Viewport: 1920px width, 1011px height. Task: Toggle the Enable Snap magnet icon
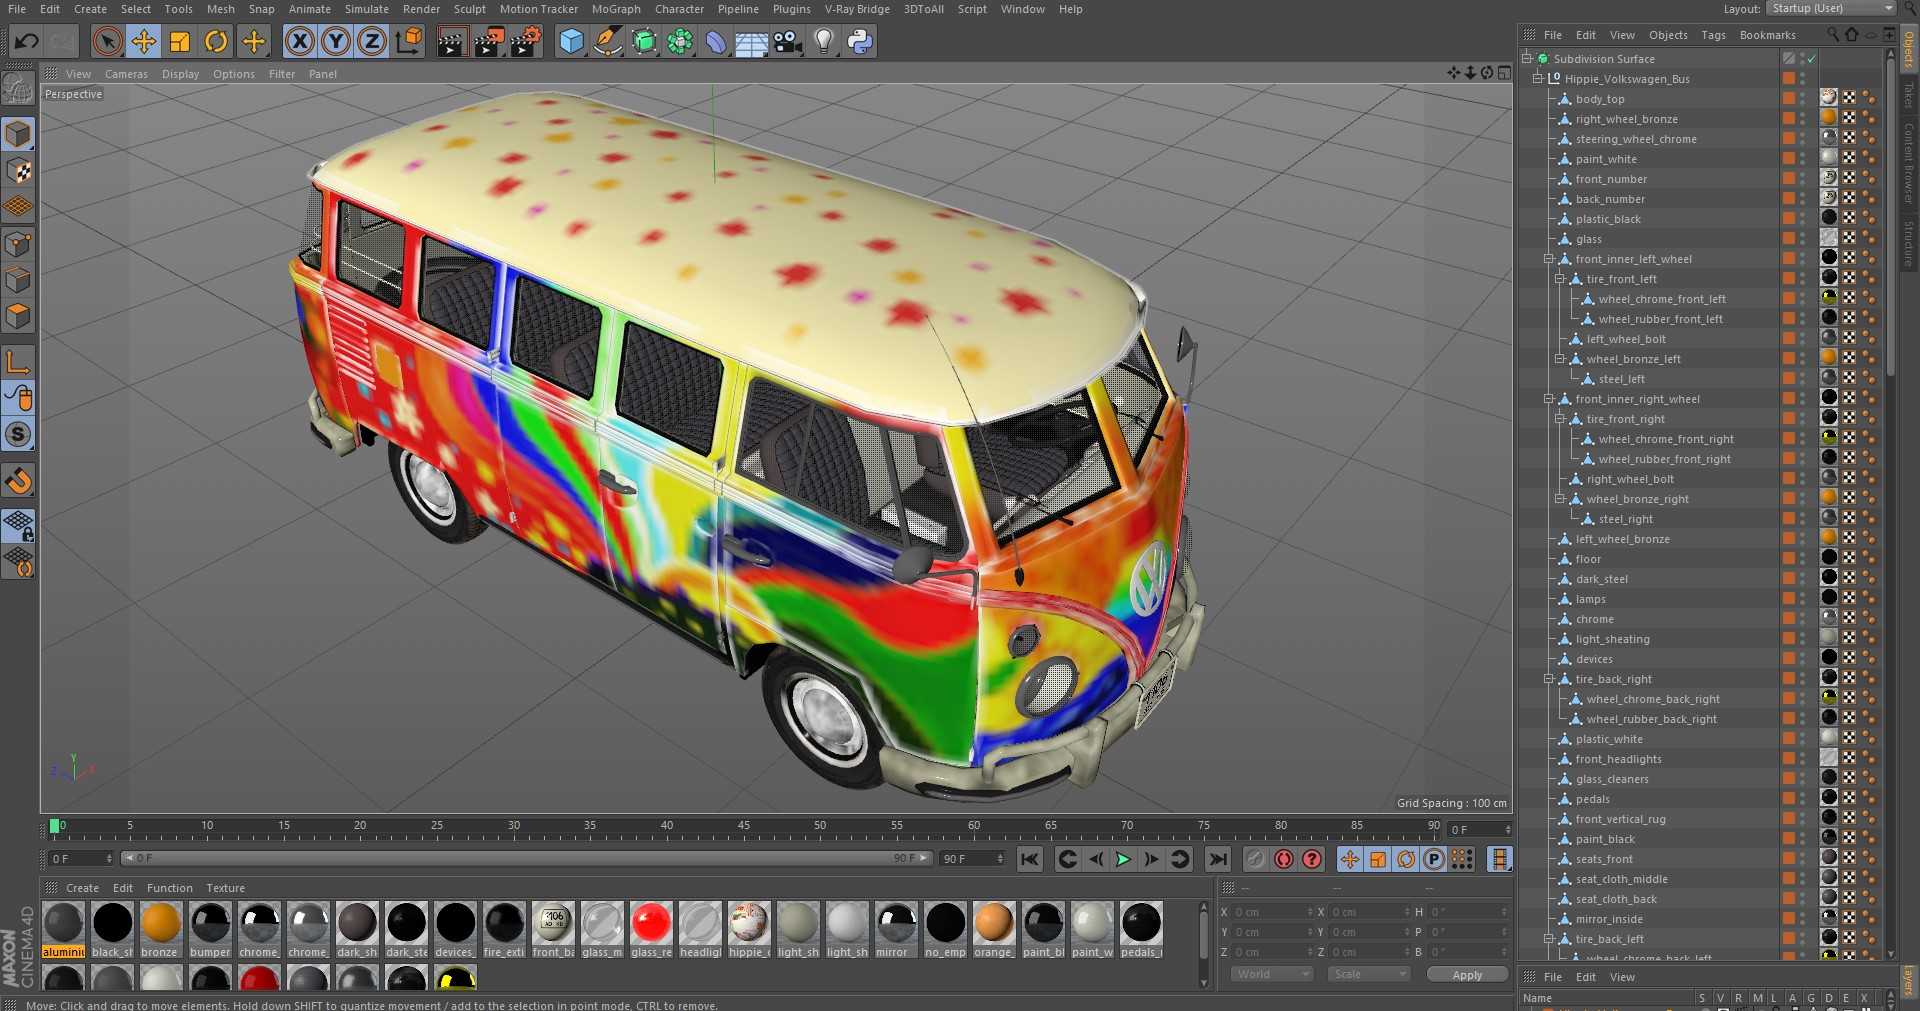[x=18, y=481]
